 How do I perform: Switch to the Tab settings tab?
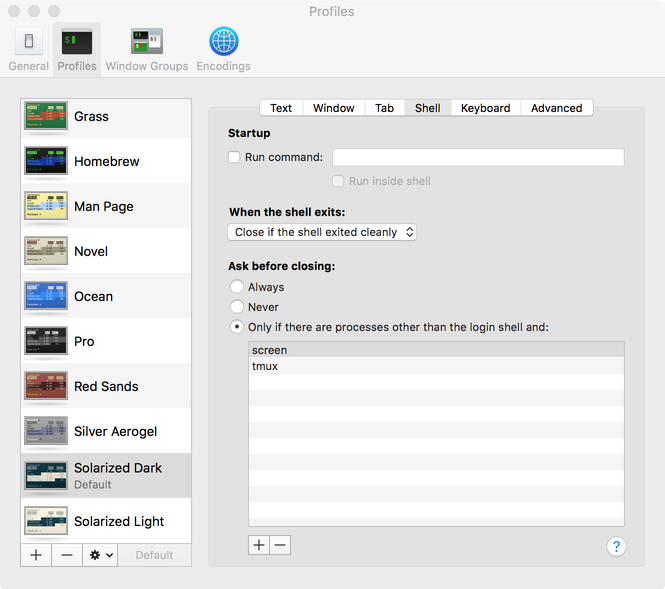click(x=385, y=108)
